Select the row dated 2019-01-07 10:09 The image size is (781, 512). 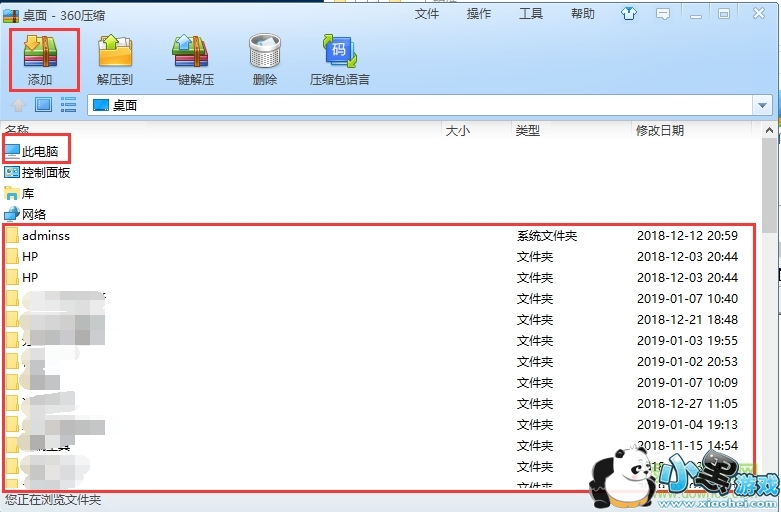coord(380,383)
